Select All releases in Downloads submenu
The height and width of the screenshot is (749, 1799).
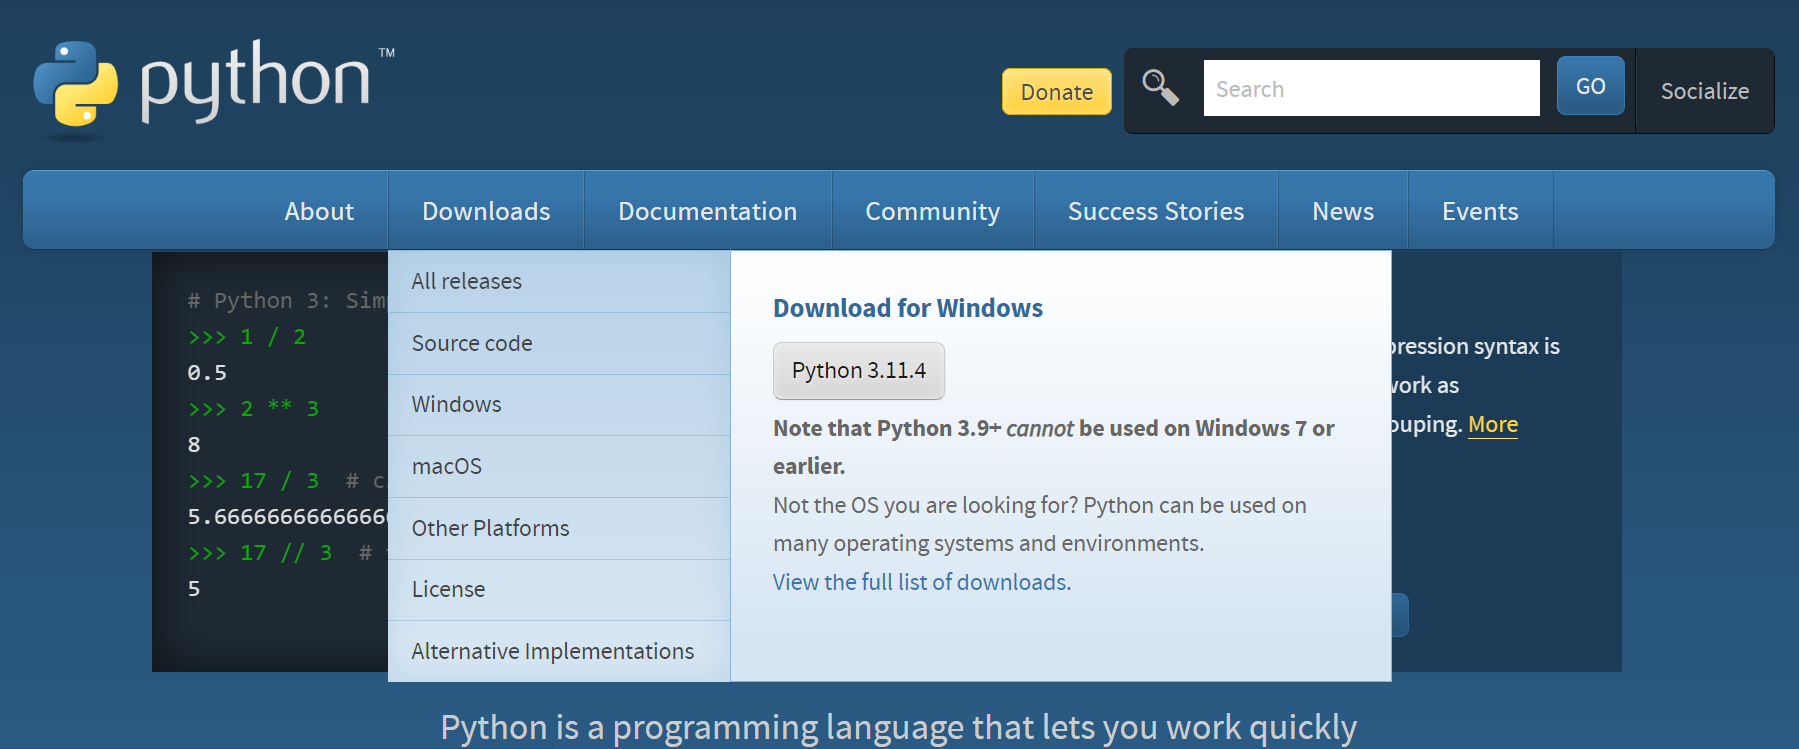[467, 281]
